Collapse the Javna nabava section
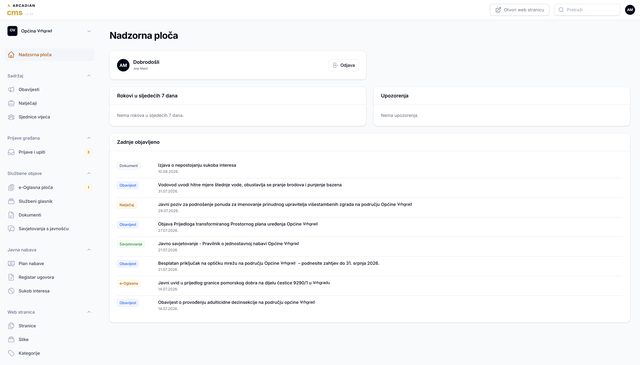The height and width of the screenshot is (365, 640). point(89,250)
